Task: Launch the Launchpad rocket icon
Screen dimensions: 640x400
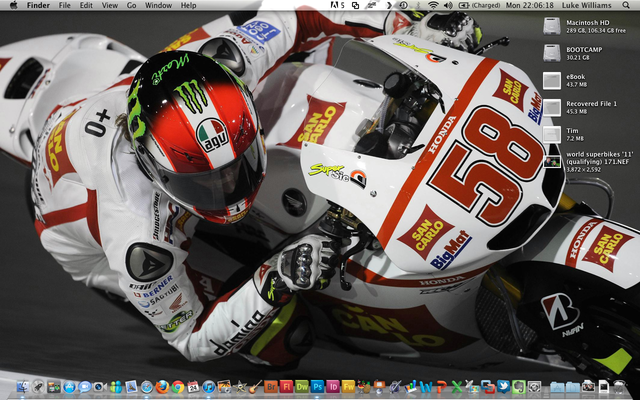Action: [x=38, y=387]
